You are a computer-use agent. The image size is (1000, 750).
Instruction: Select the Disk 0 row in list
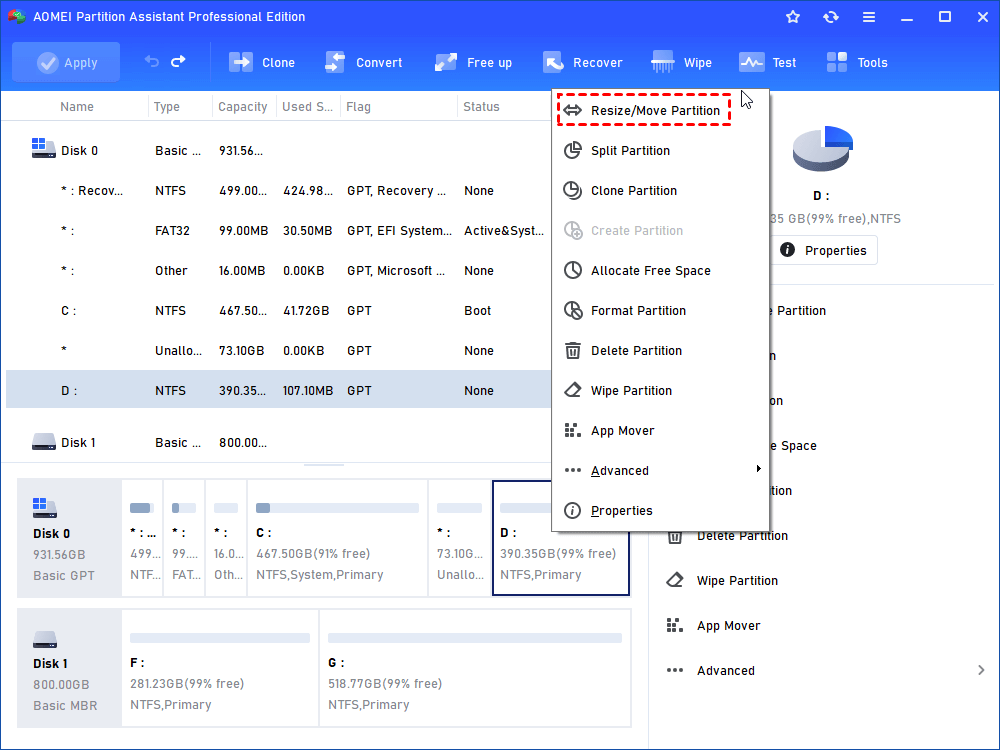tap(278, 151)
